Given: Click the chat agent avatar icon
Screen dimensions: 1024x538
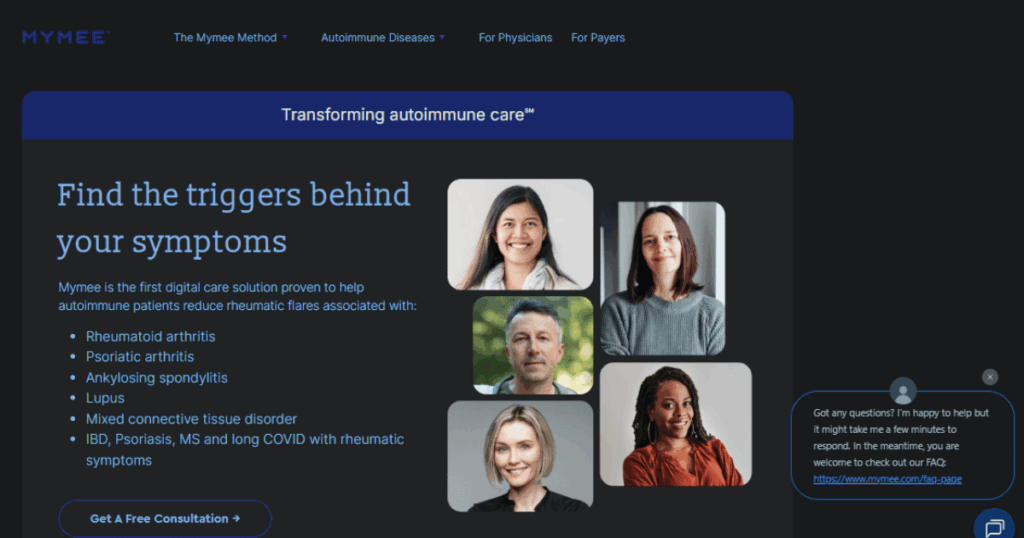Looking at the screenshot, I should pyautogui.click(x=903, y=391).
